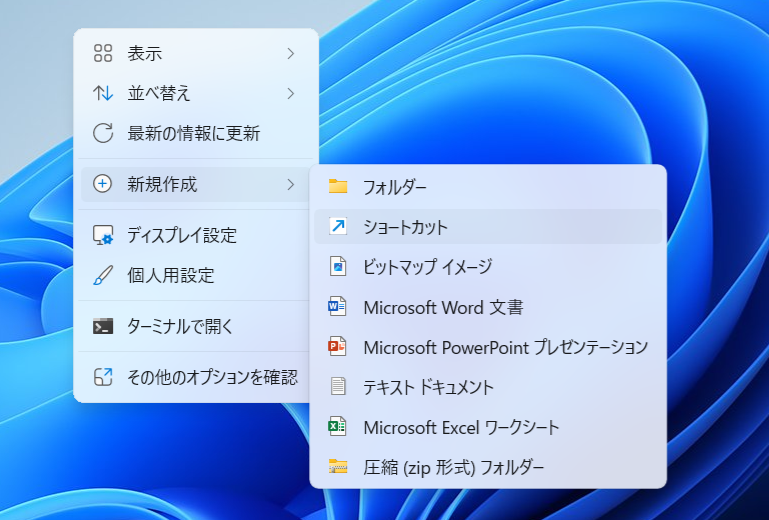Choose 圧縮 (zip 形式) フォルダー entry
This screenshot has width=769, height=520.
[x=488, y=467]
